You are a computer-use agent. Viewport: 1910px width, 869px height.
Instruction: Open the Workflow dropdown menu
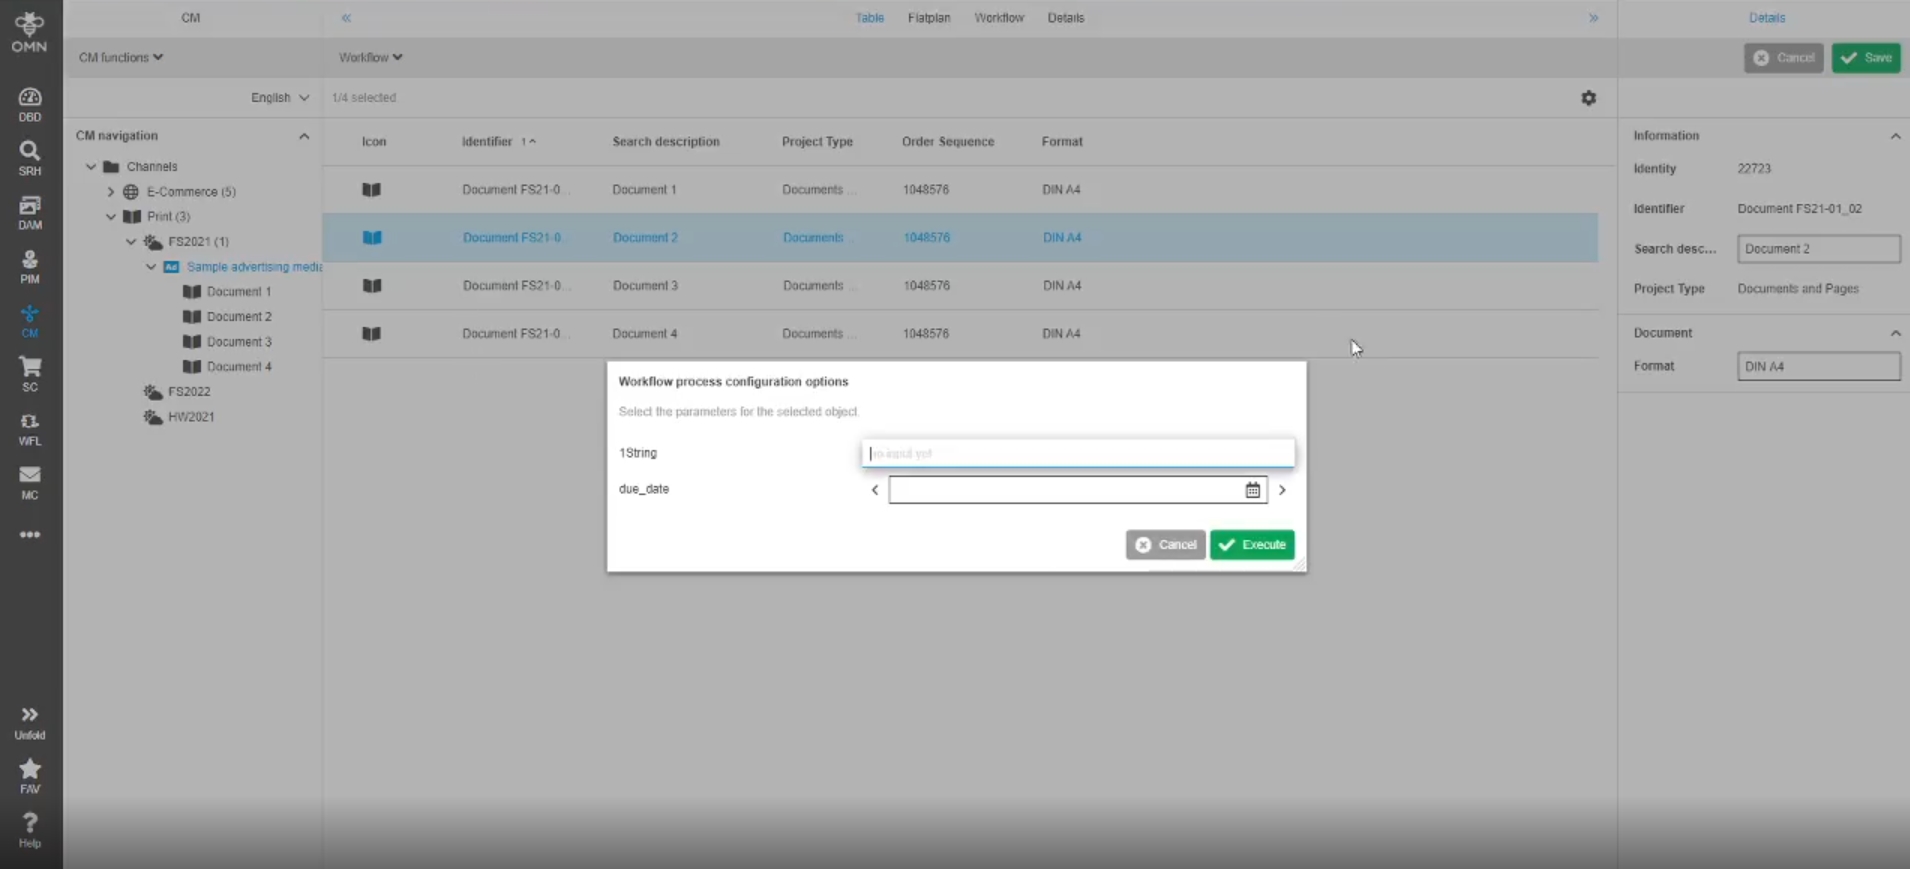pyautogui.click(x=370, y=58)
